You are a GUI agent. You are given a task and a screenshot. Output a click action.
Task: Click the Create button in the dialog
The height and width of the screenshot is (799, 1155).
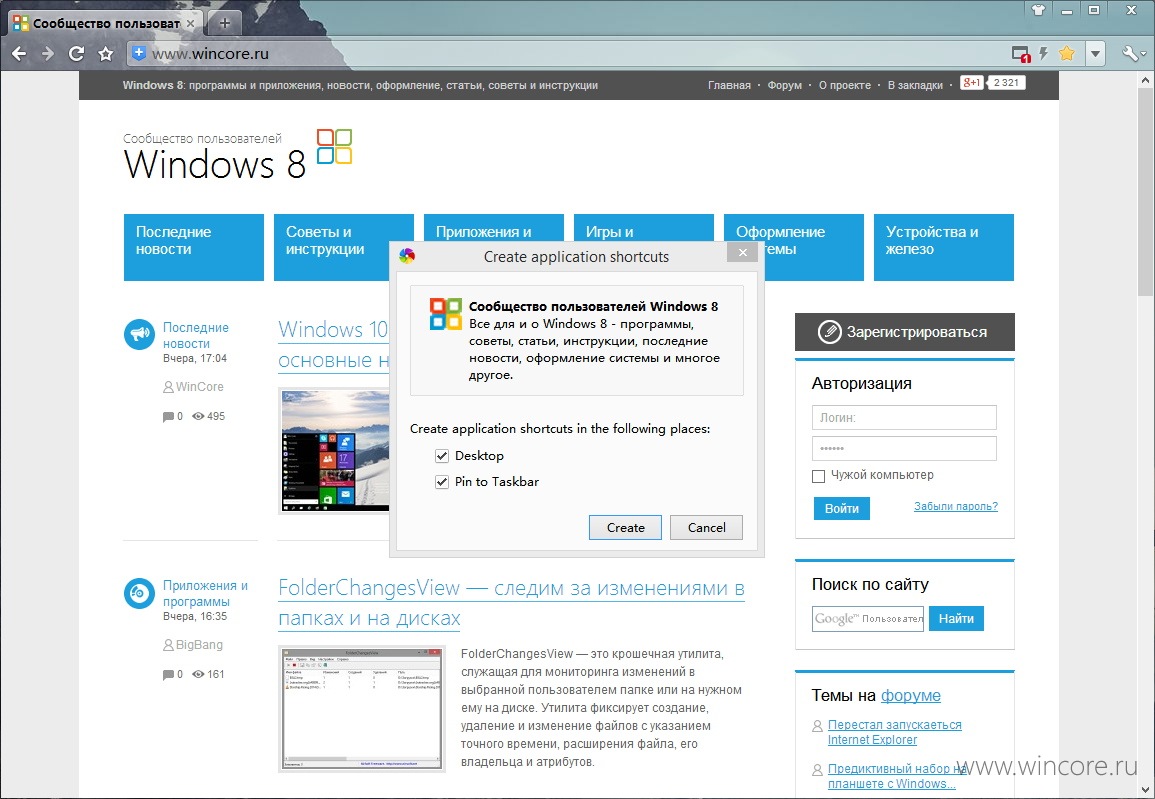pos(625,527)
